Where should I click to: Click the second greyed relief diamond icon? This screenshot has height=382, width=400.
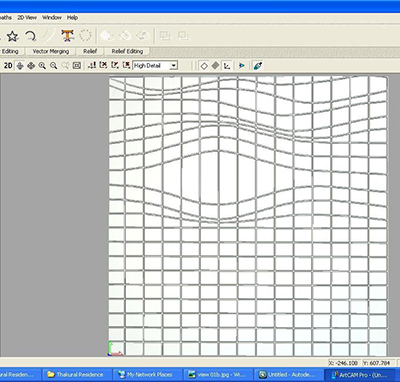125,35
